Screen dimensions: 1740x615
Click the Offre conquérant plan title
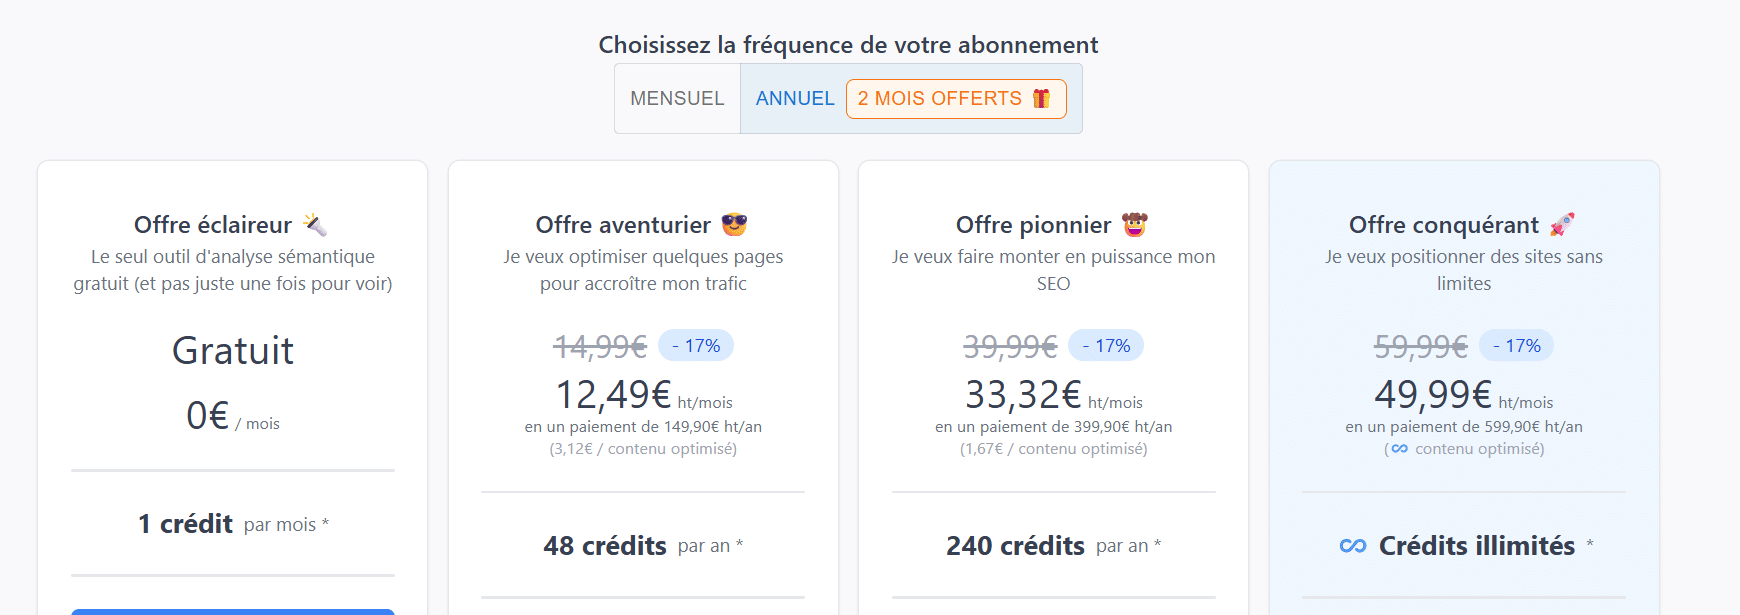[x=1443, y=225]
